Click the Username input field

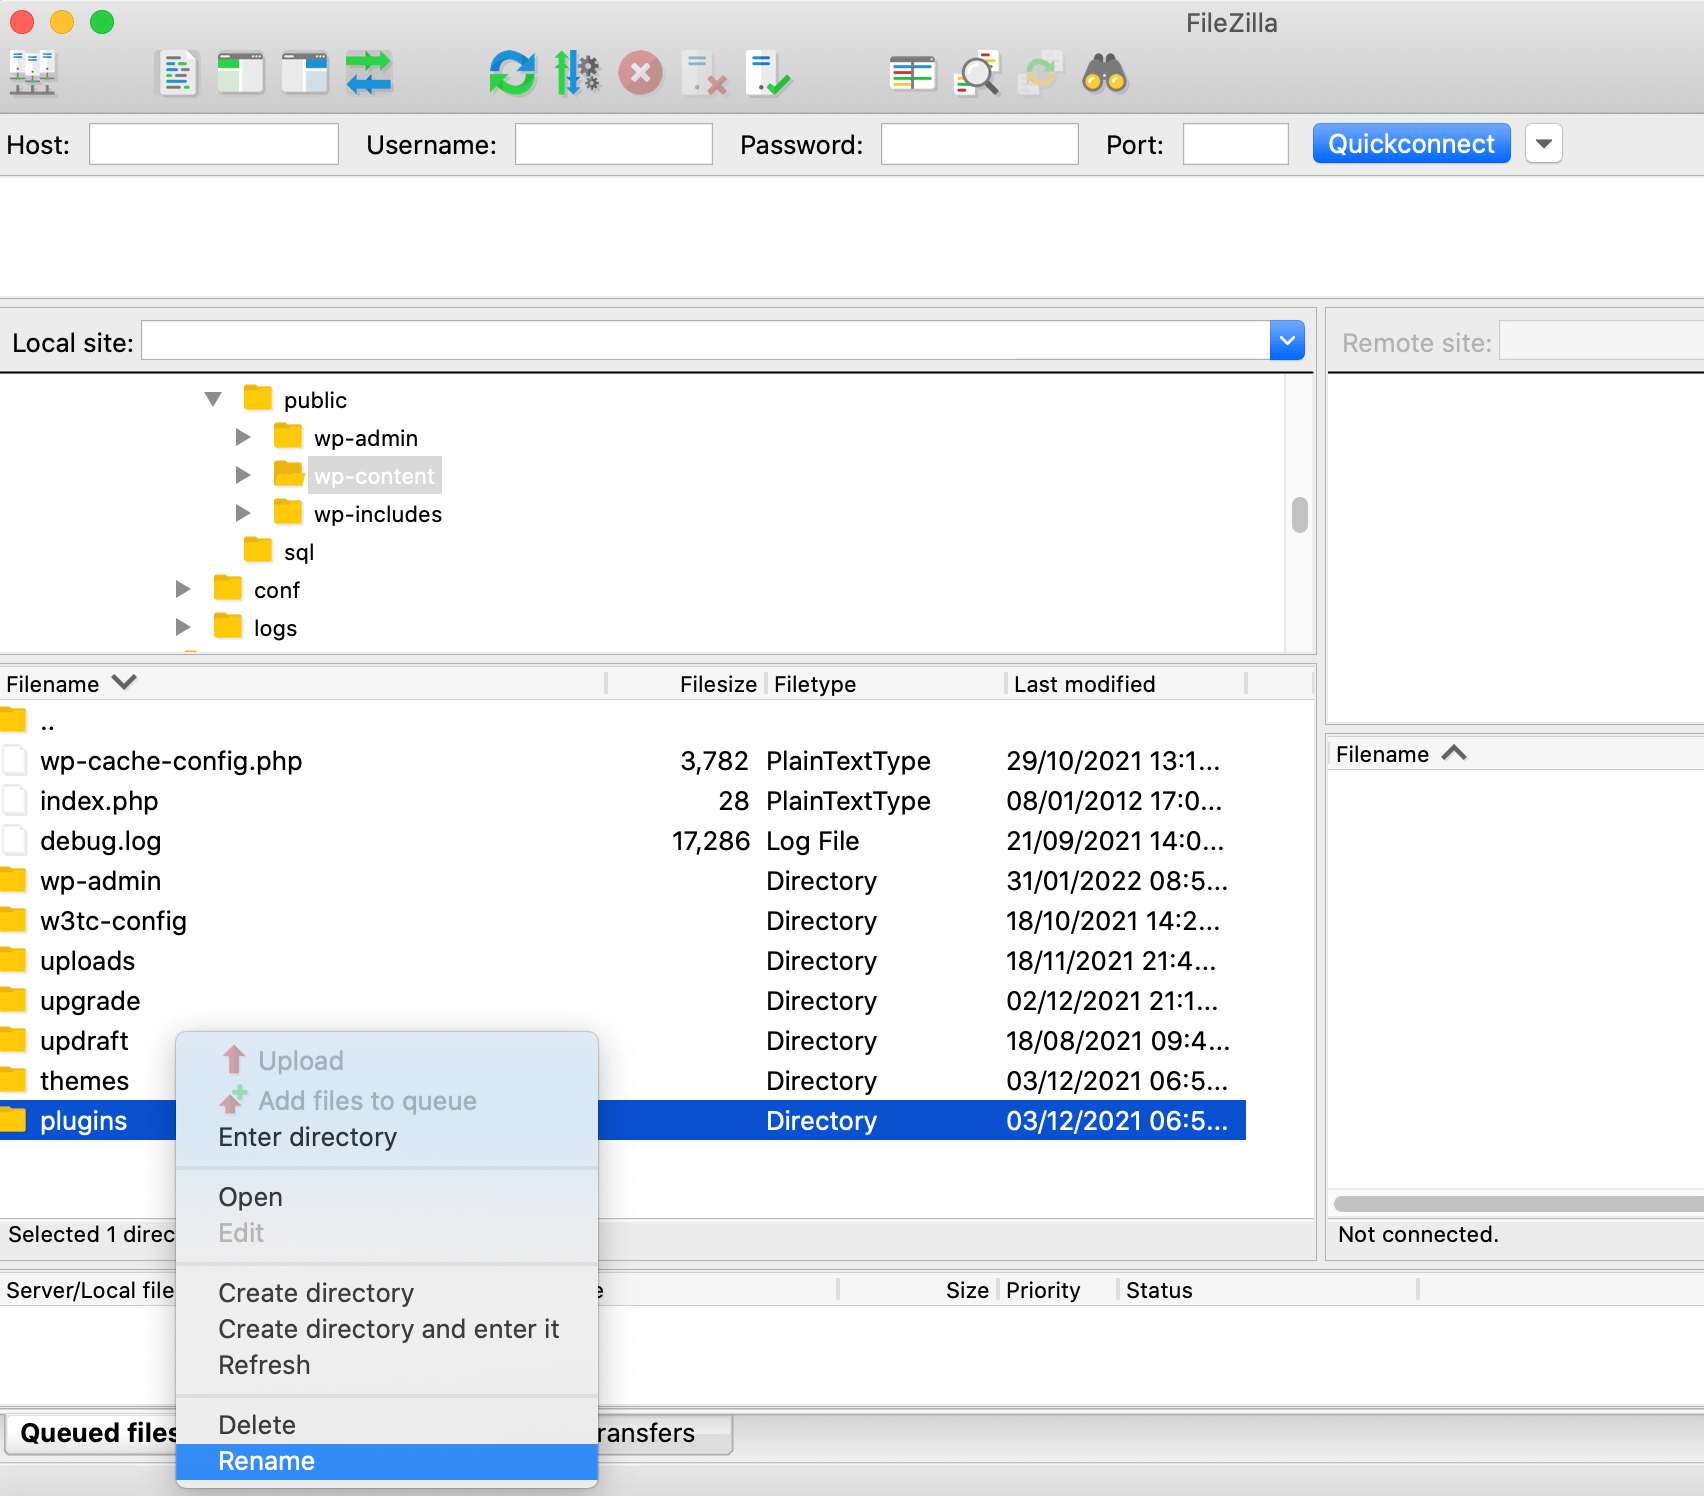[x=614, y=144]
